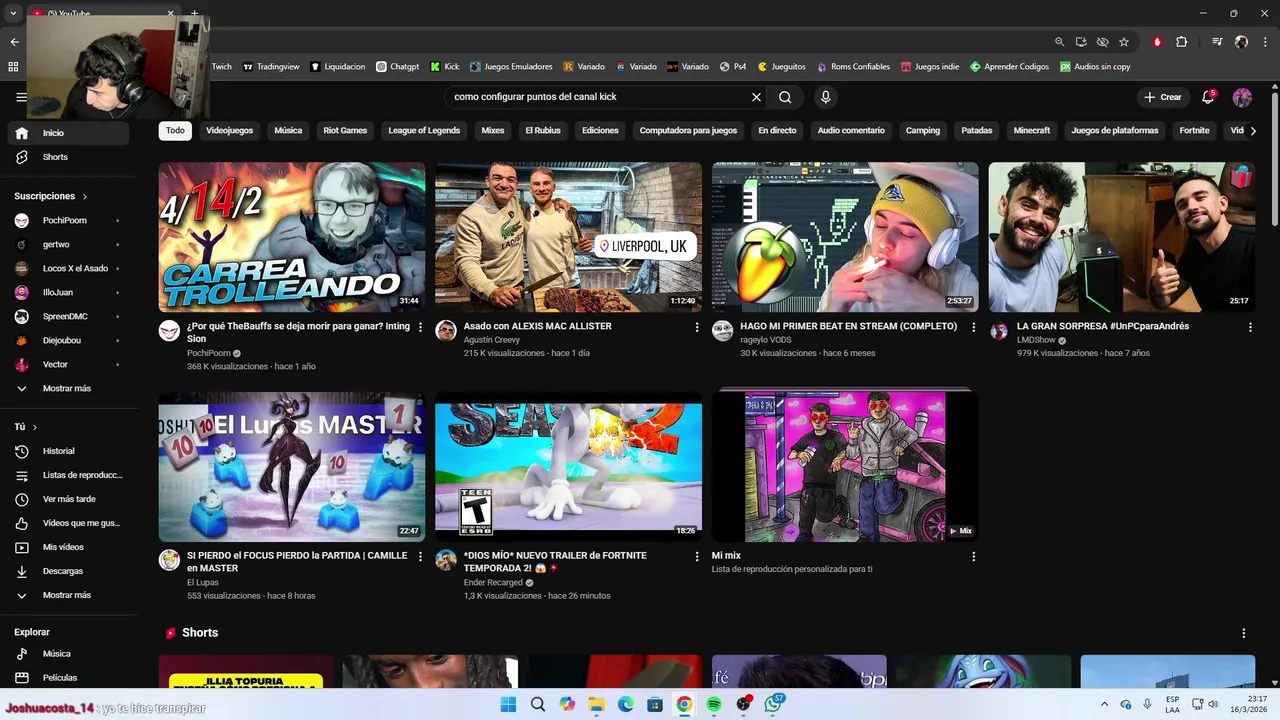This screenshot has height=720, width=1280.
Task: Open Listas de reproducción
Action: tap(68, 475)
